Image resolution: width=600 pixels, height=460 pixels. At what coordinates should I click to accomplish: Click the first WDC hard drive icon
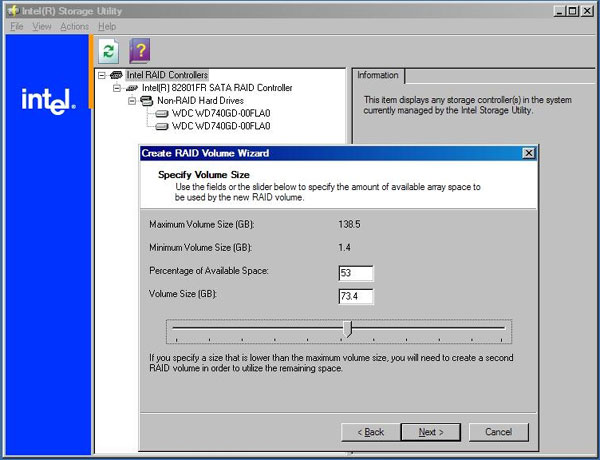162,114
